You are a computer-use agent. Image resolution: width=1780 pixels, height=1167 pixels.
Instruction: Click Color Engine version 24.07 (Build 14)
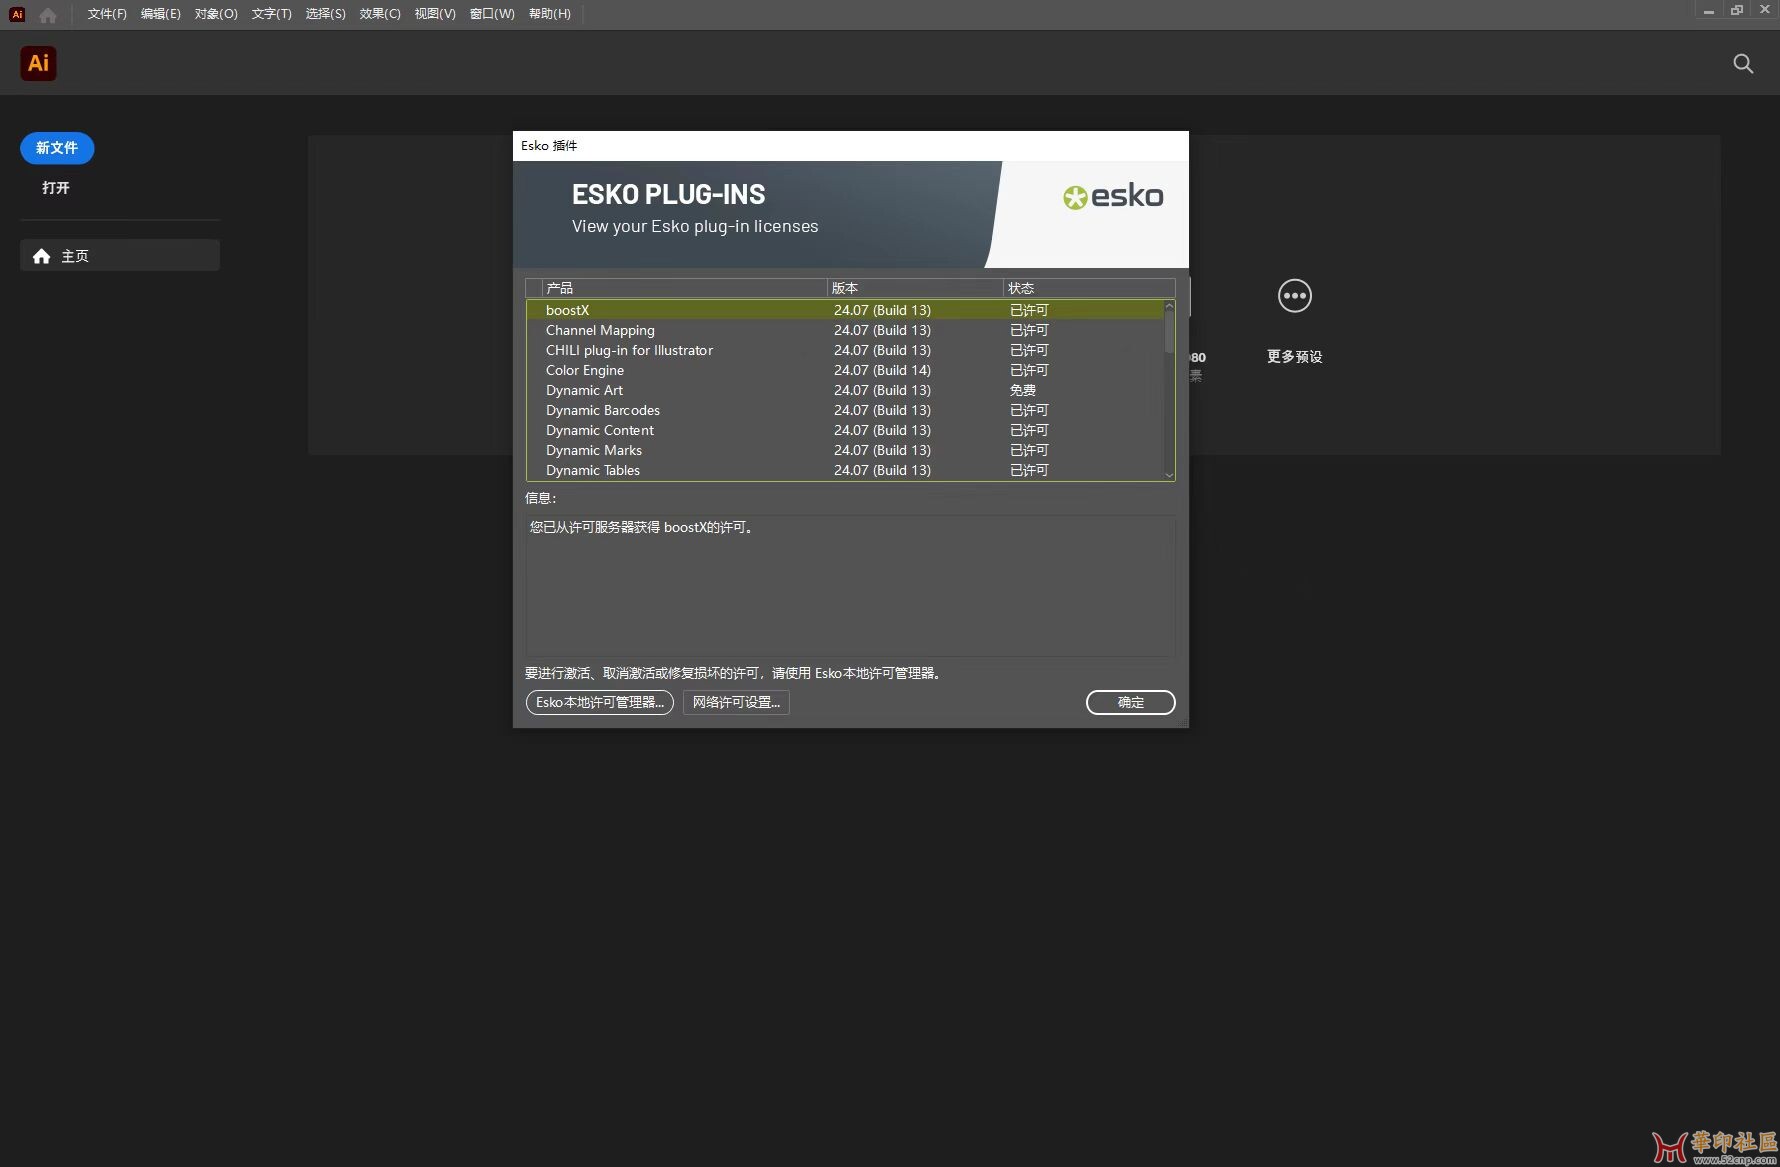pos(882,370)
